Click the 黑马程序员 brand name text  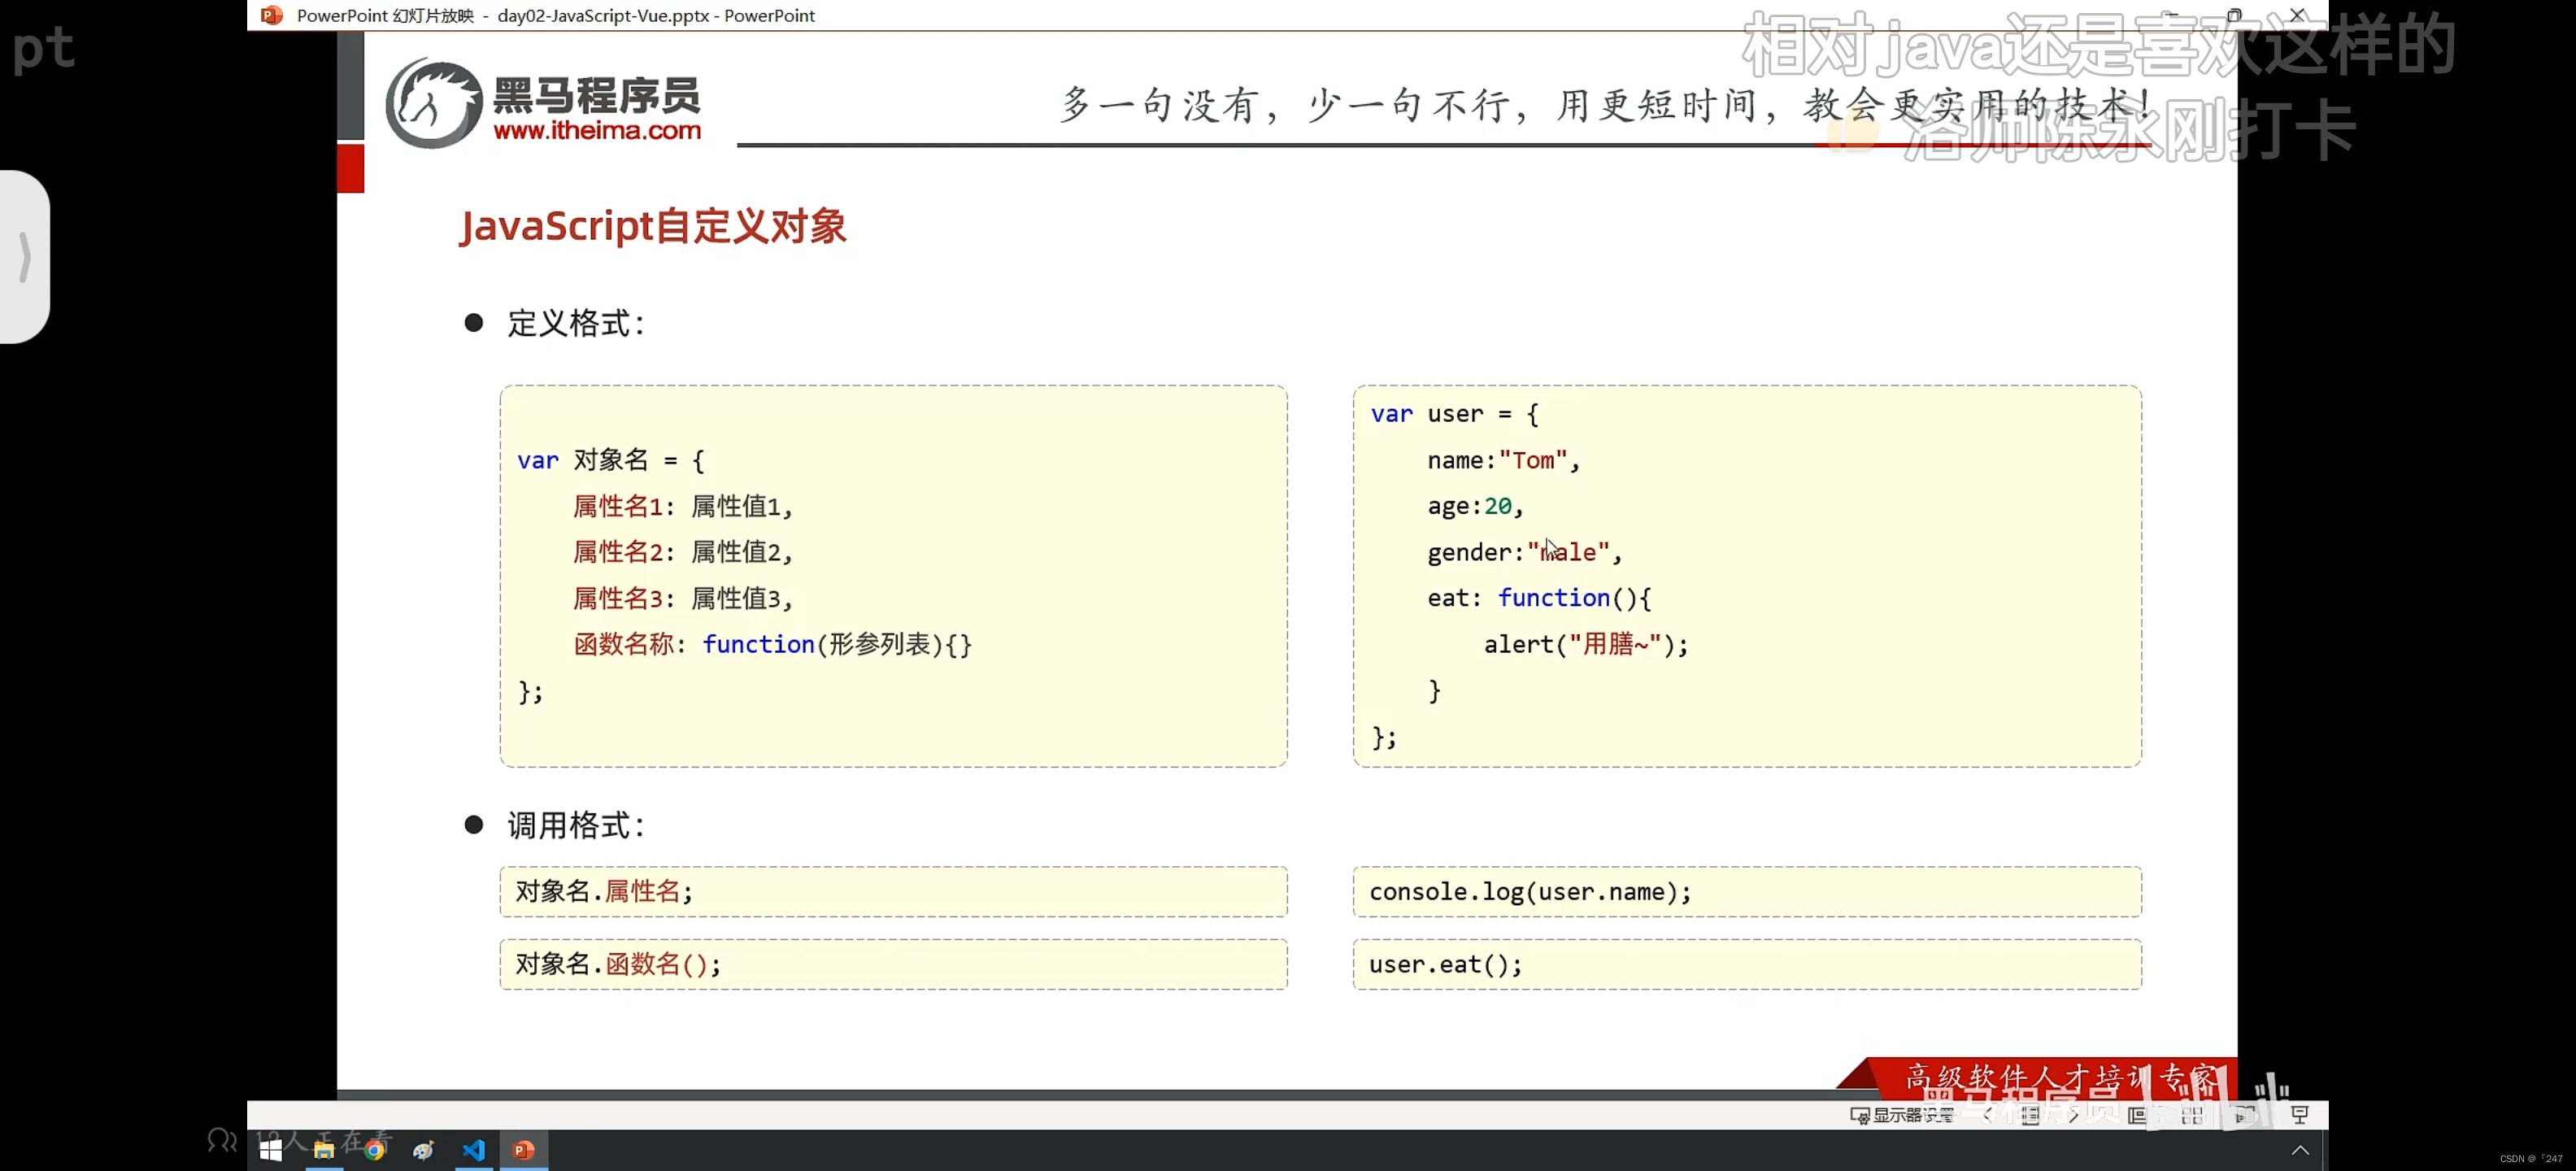(597, 95)
